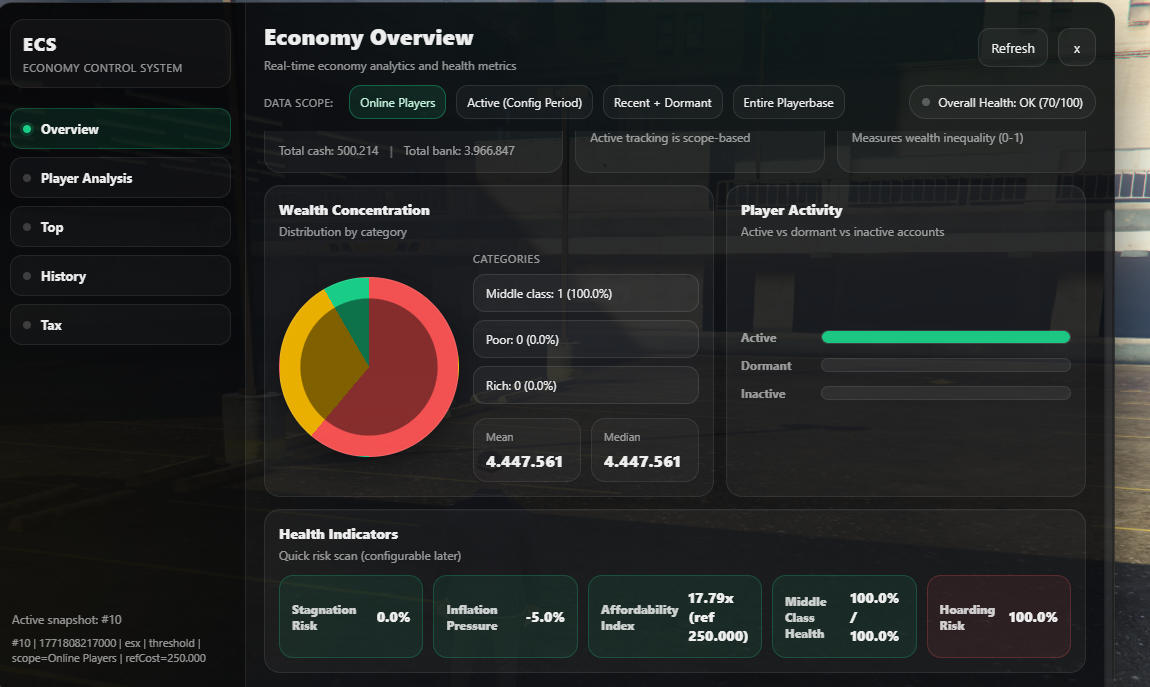The height and width of the screenshot is (687, 1150).
Task: Click the Mean 4.447.561 card
Action: (x=527, y=450)
